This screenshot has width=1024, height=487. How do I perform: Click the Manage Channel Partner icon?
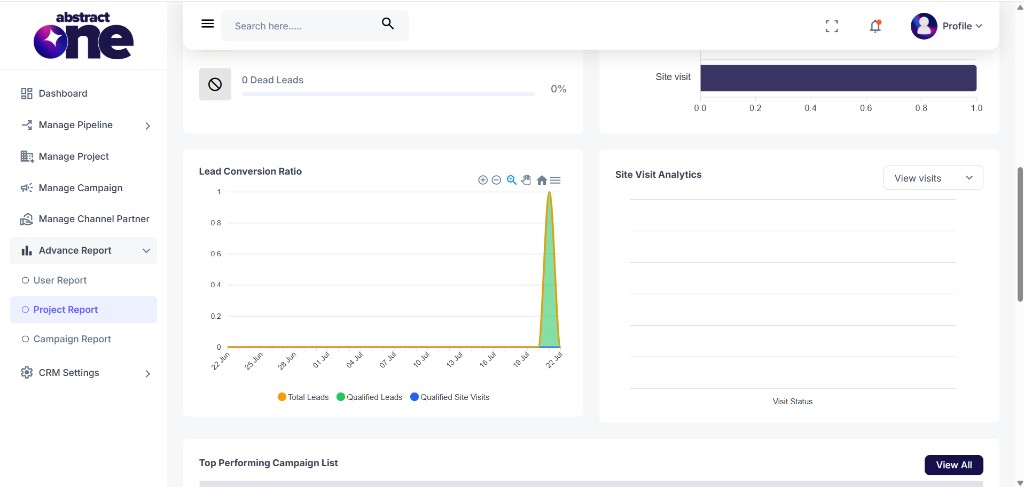click(27, 219)
